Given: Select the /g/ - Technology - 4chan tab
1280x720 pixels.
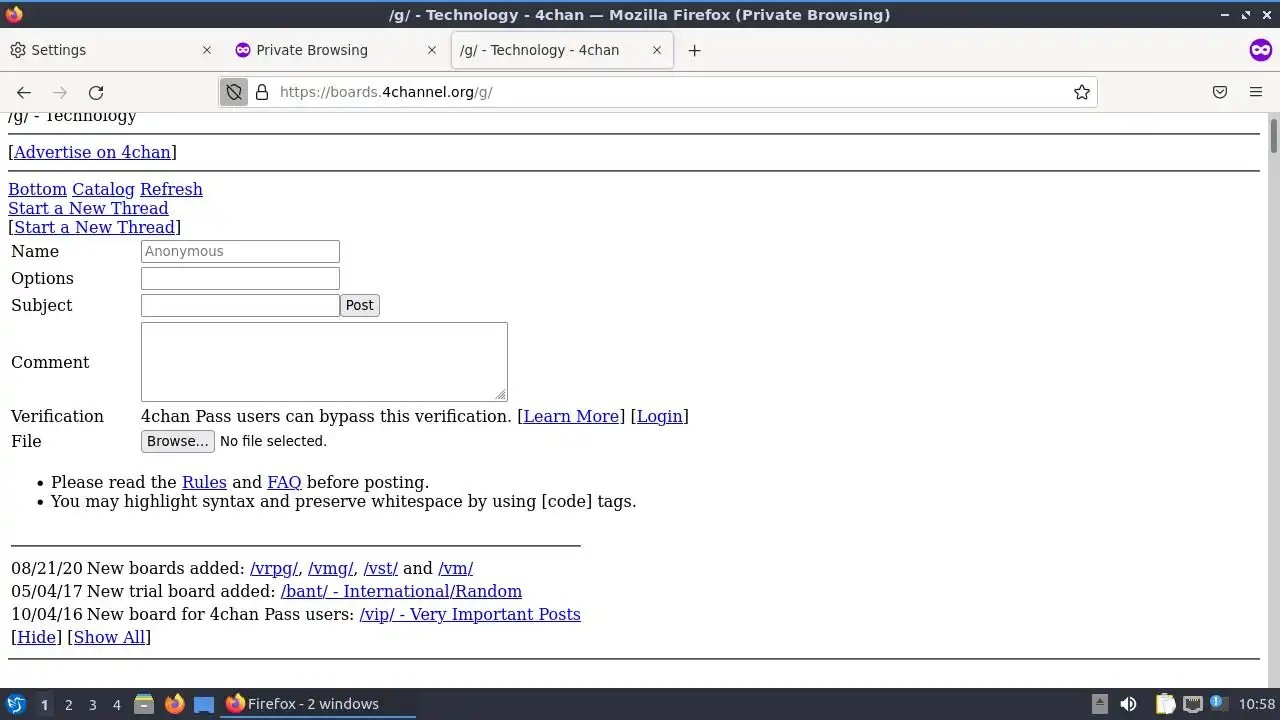Looking at the screenshot, I should point(562,50).
